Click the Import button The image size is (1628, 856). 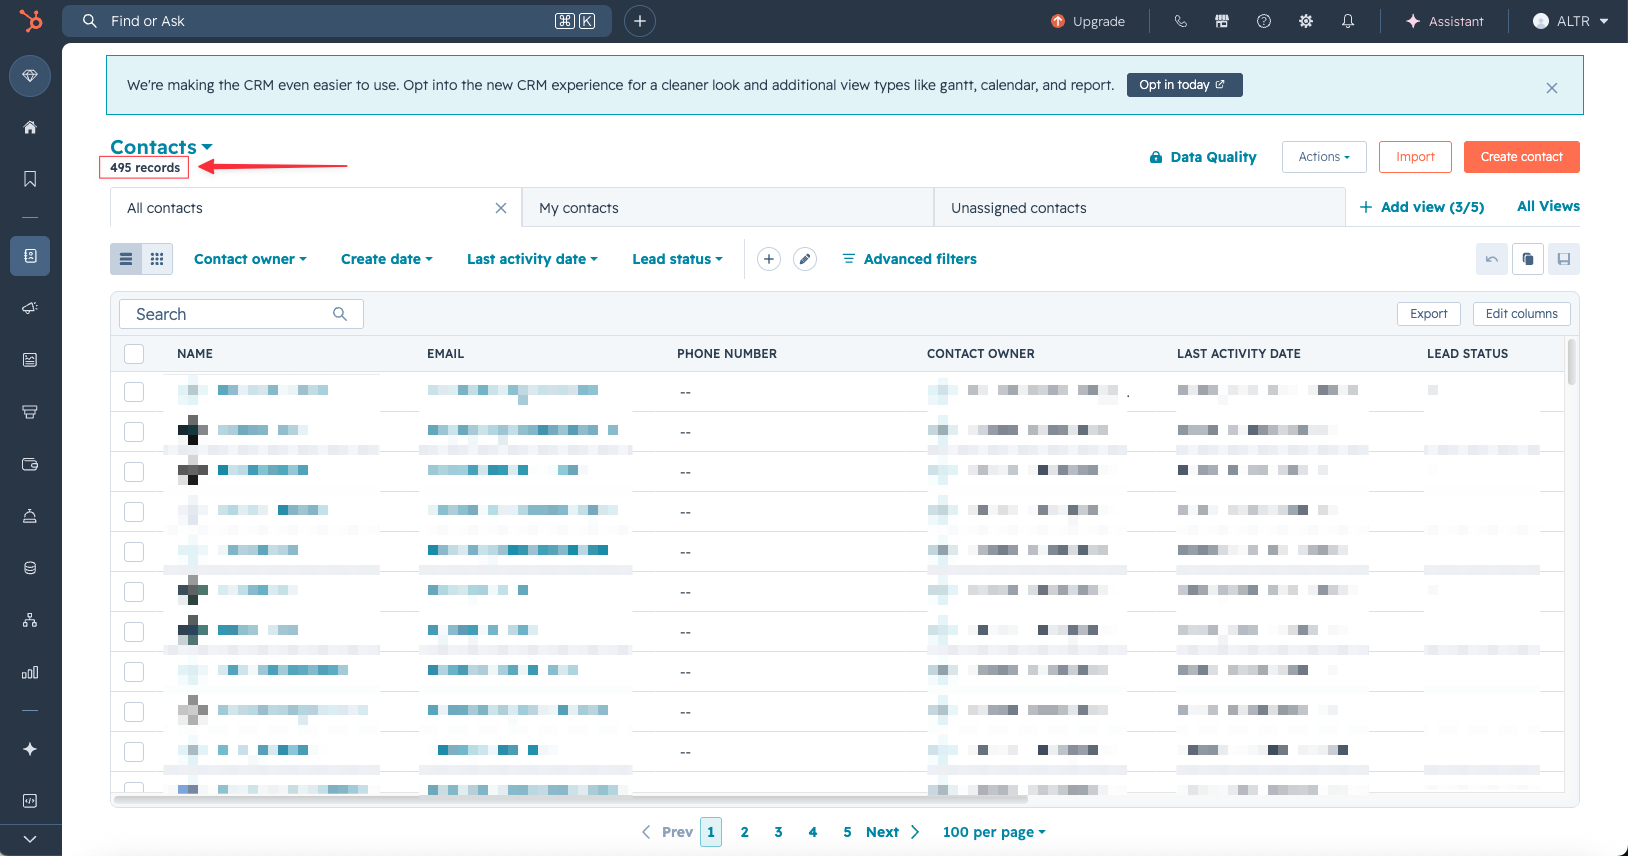click(1415, 157)
